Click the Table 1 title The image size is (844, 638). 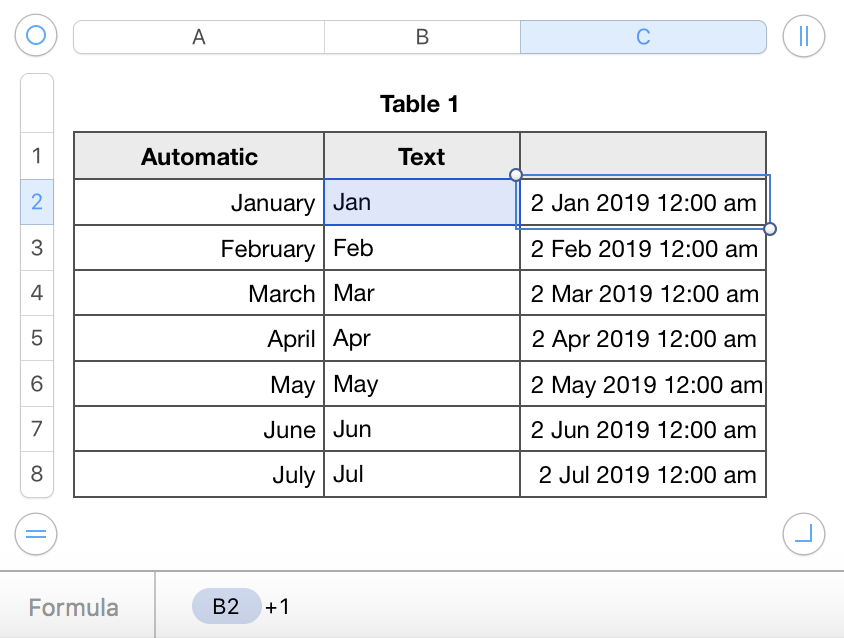click(419, 104)
